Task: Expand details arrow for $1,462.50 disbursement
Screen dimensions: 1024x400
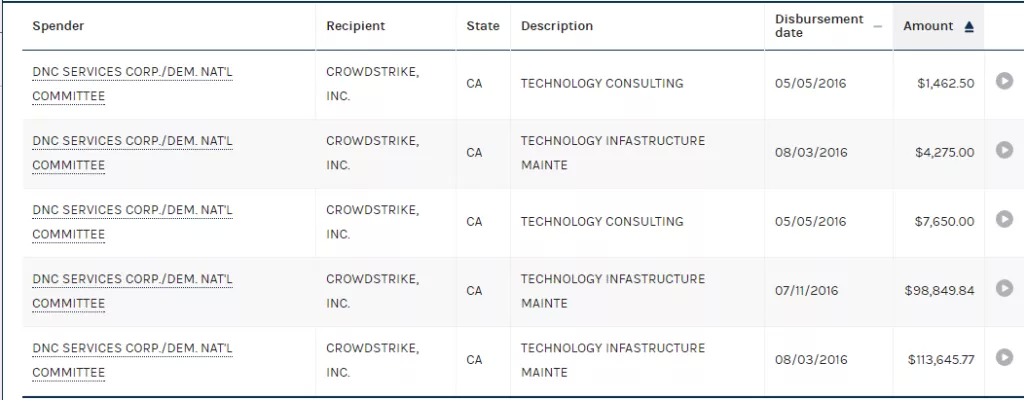Action: 1004,81
